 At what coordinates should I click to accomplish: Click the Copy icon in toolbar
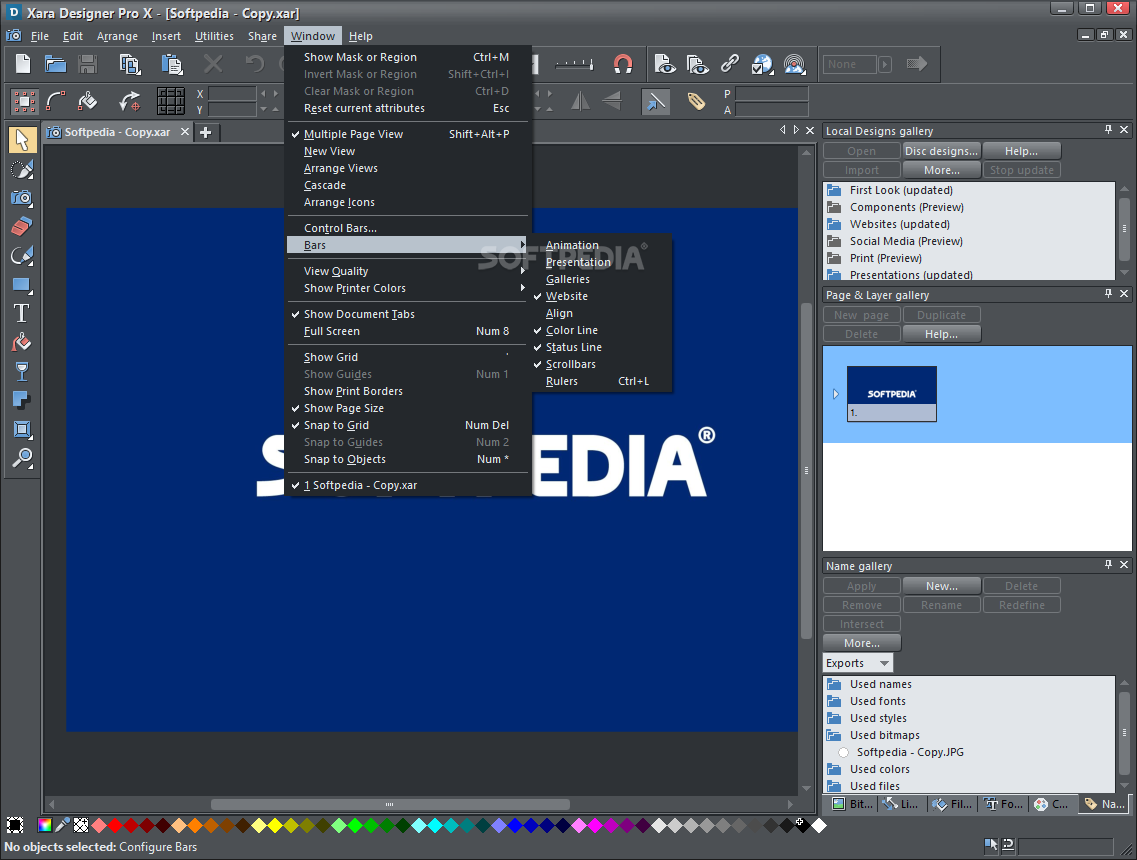pyautogui.click(x=130, y=64)
